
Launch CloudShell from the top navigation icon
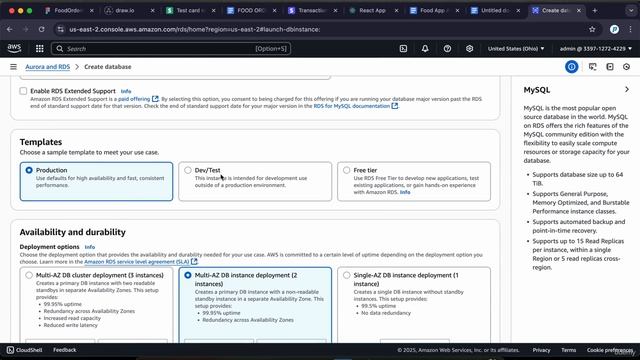pos(403,49)
